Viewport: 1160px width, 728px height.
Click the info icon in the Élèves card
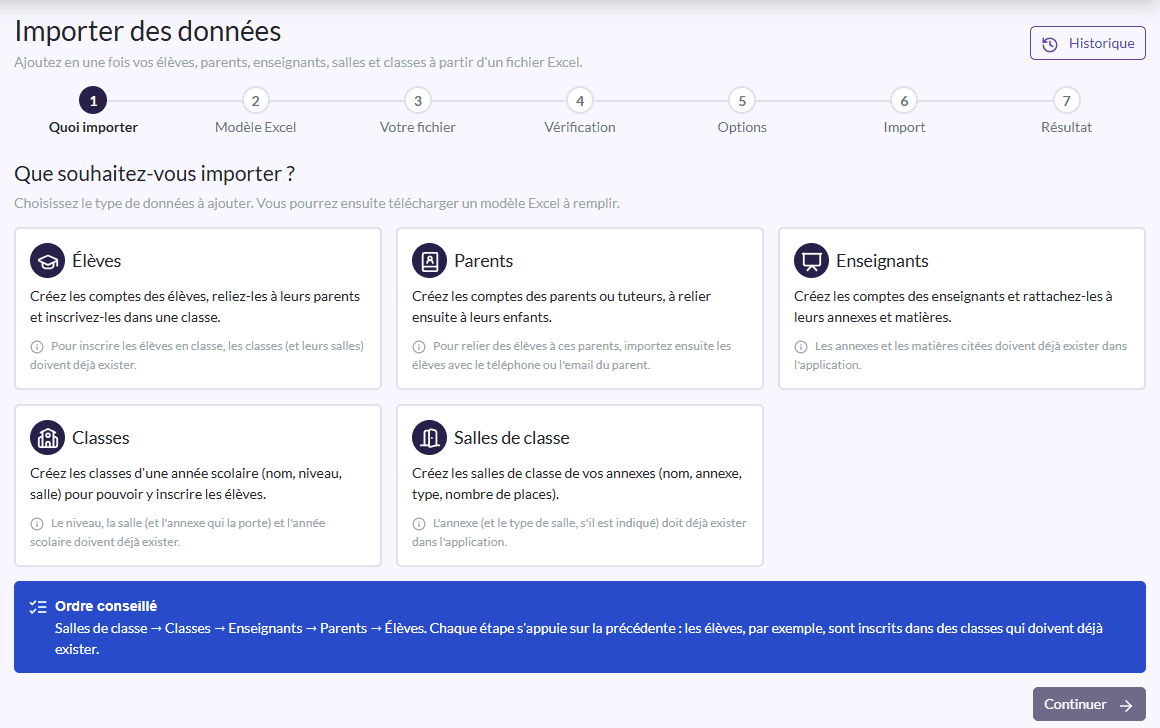(x=37, y=346)
